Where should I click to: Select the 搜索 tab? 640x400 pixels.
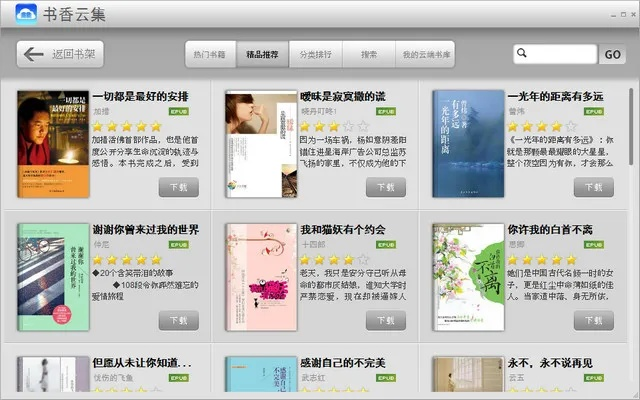point(369,54)
